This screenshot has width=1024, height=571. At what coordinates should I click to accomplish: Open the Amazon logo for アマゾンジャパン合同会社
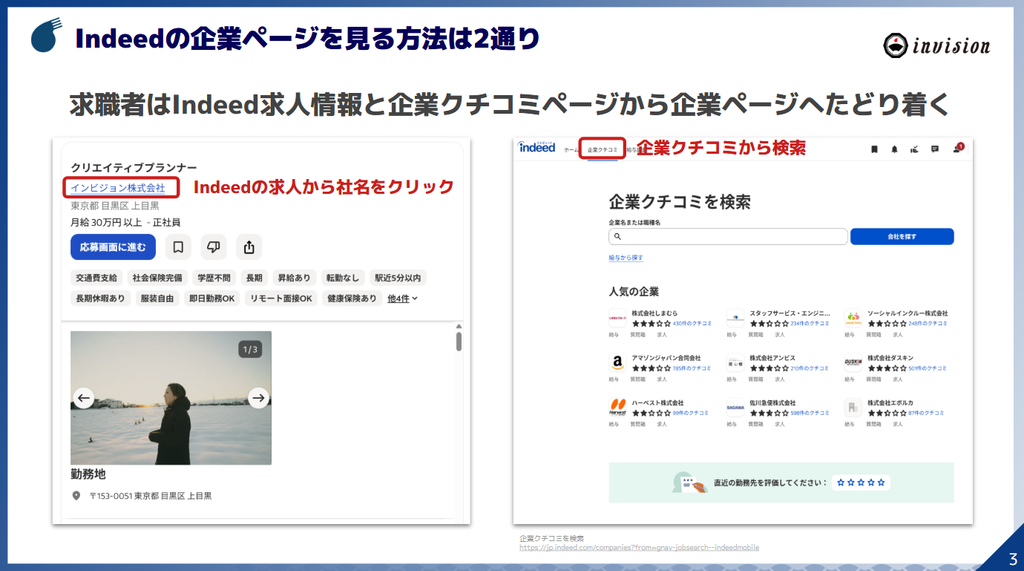tap(618, 363)
